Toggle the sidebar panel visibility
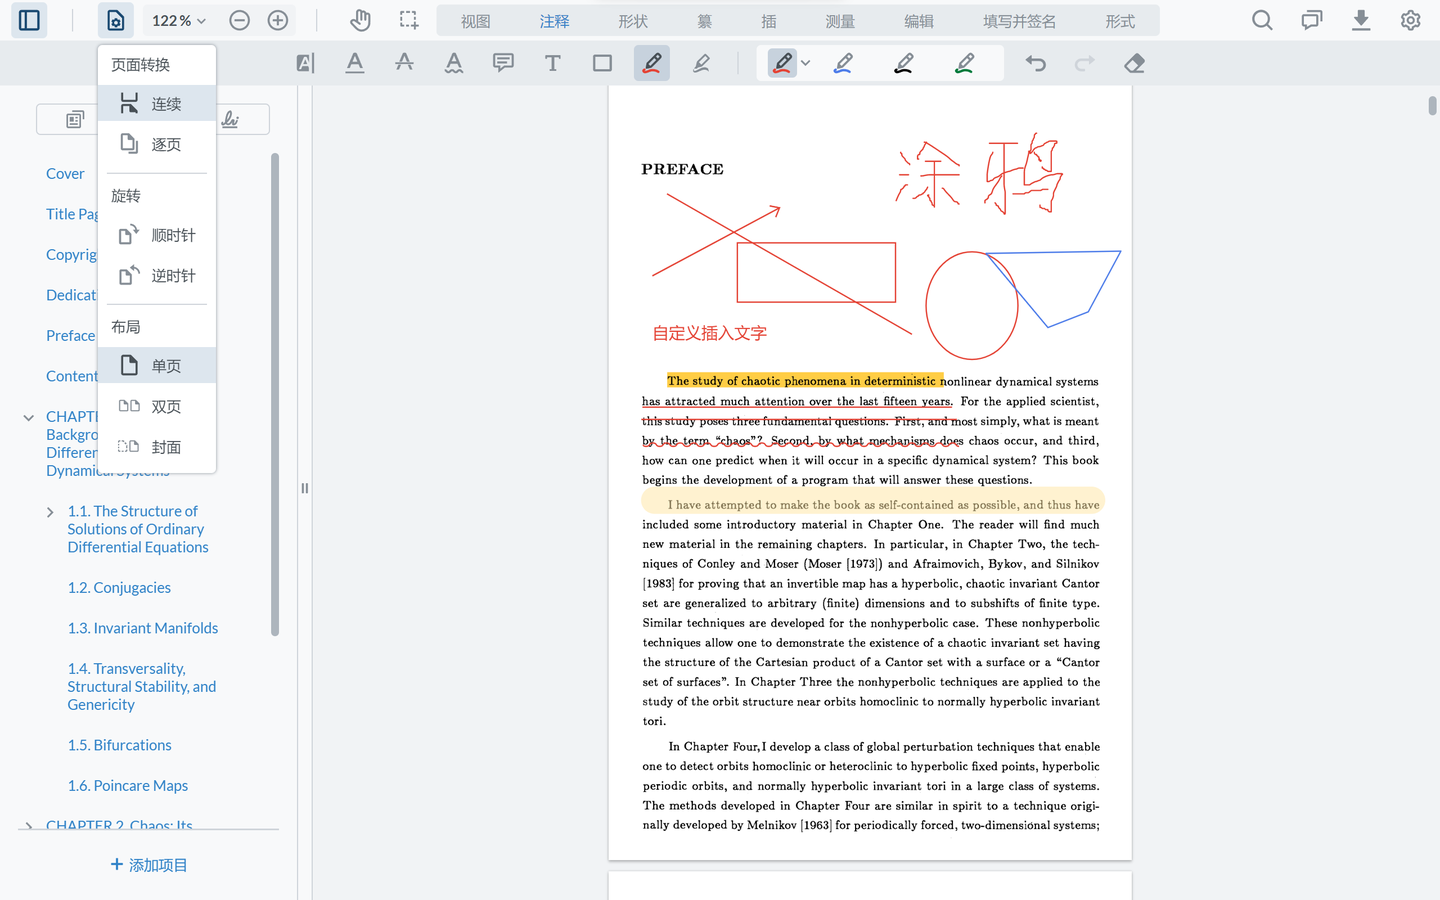1440x900 pixels. click(28, 20)
